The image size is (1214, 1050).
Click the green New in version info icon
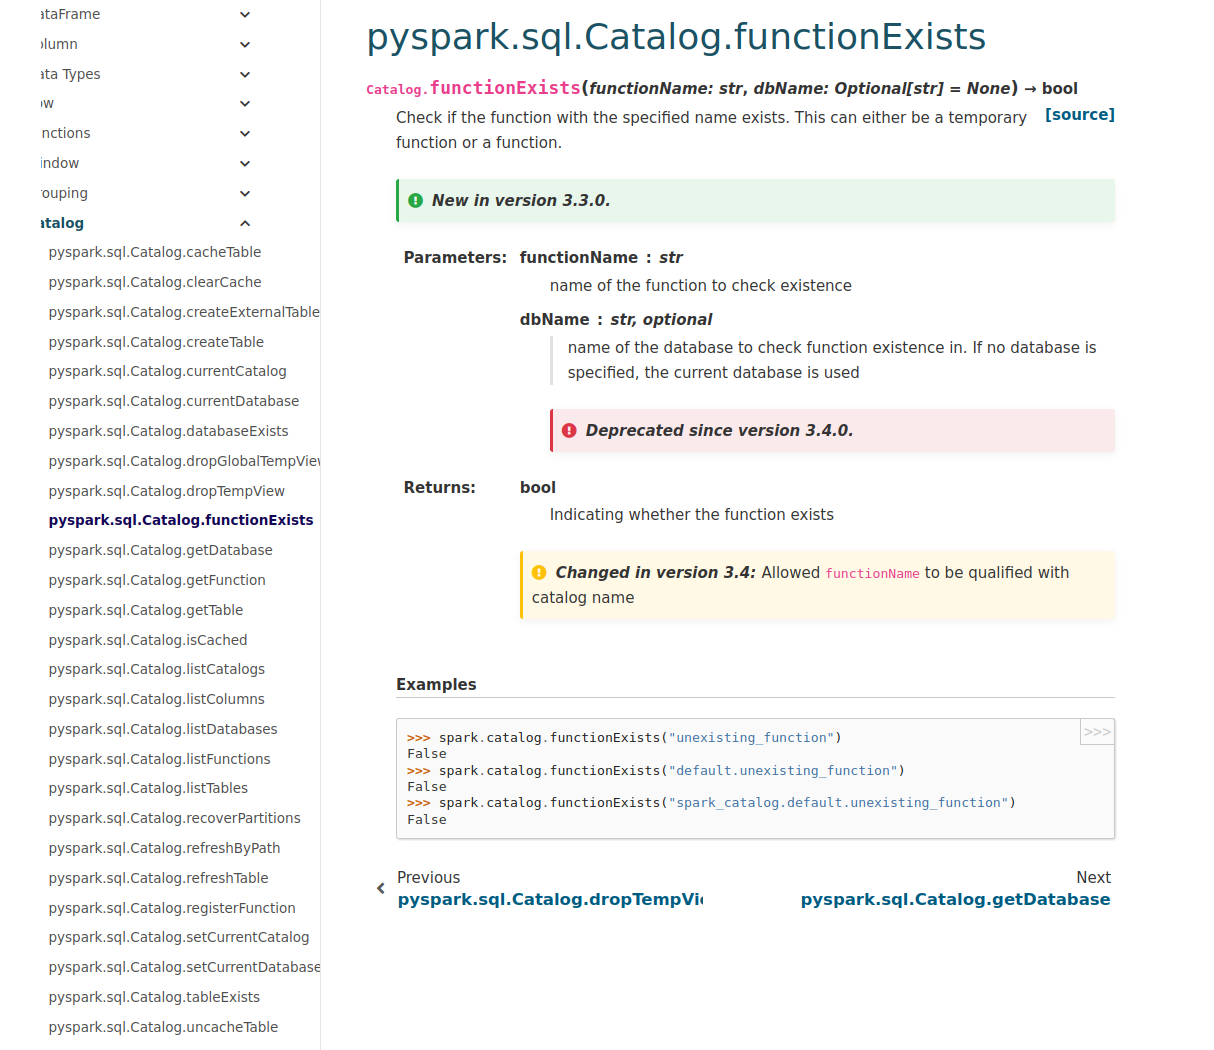click(416, 200)
